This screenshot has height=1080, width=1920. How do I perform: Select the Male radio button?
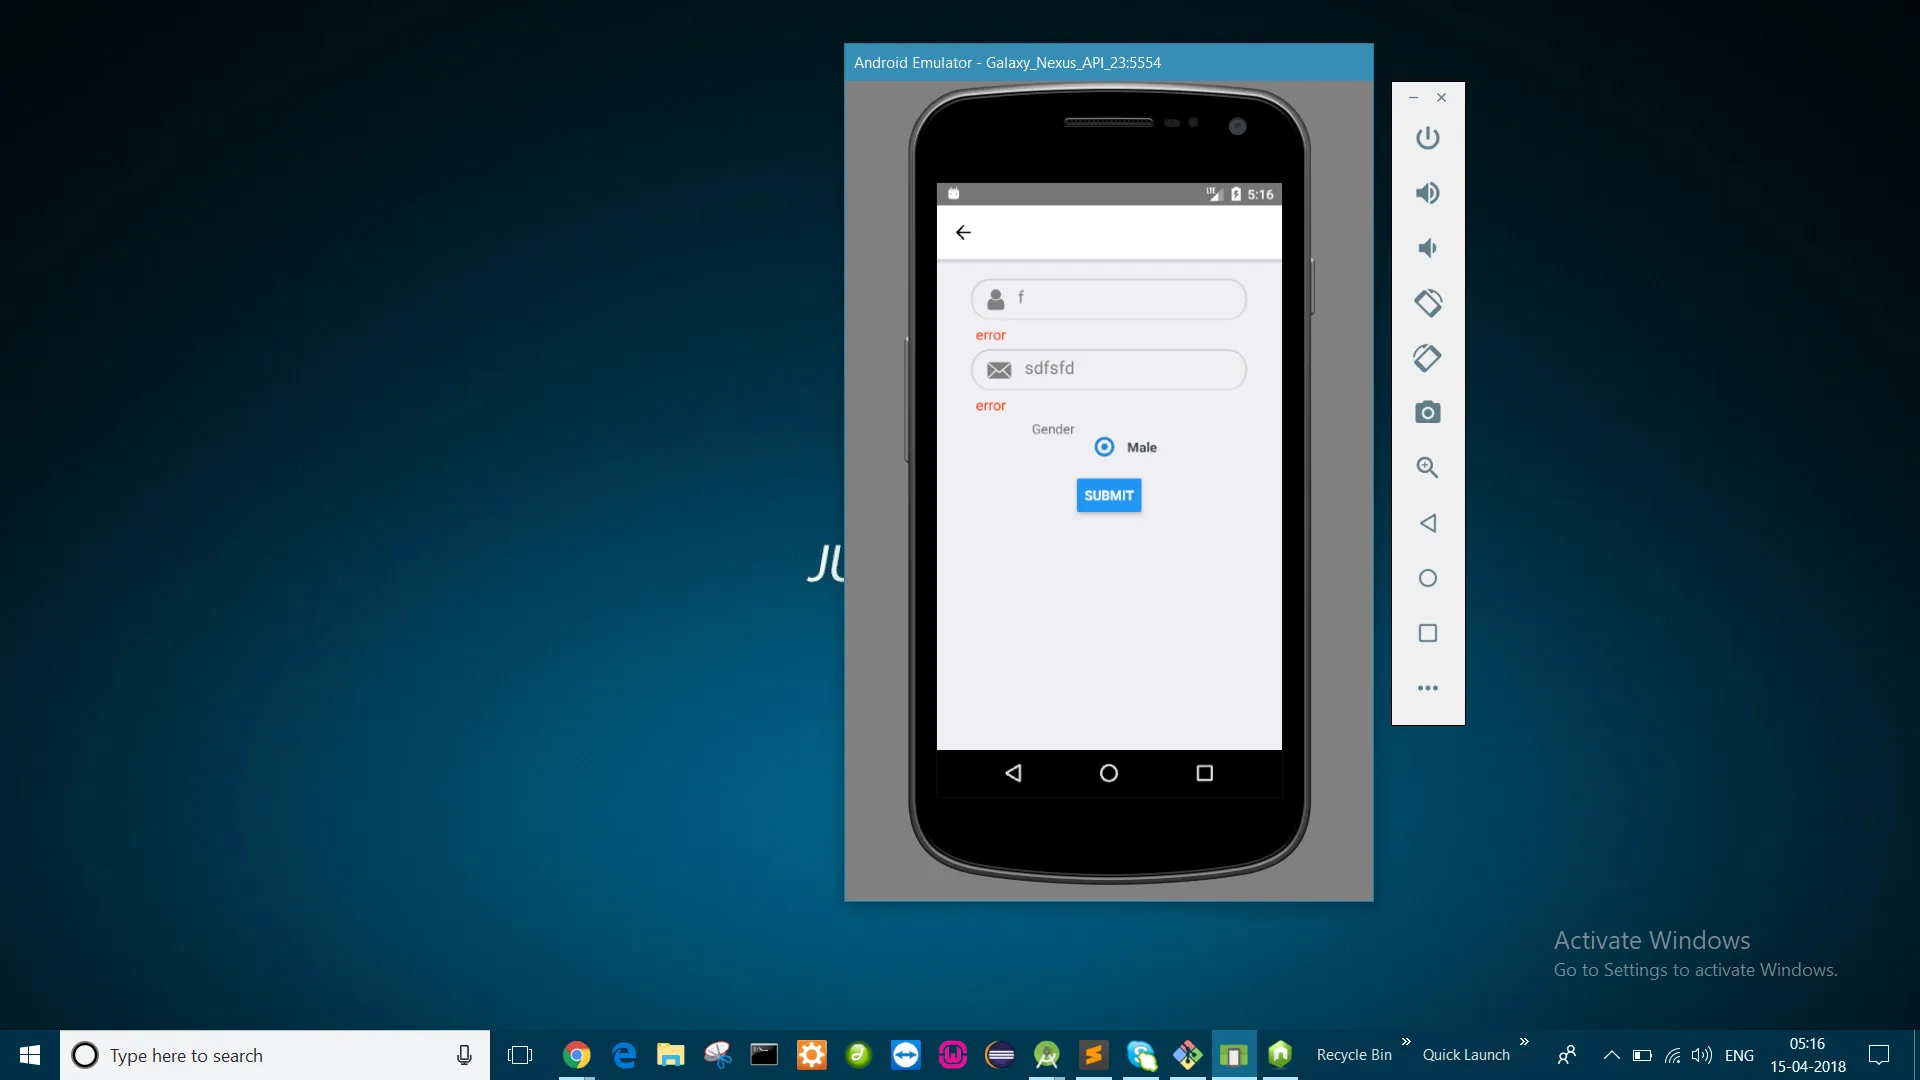(x=1104, y=447)
